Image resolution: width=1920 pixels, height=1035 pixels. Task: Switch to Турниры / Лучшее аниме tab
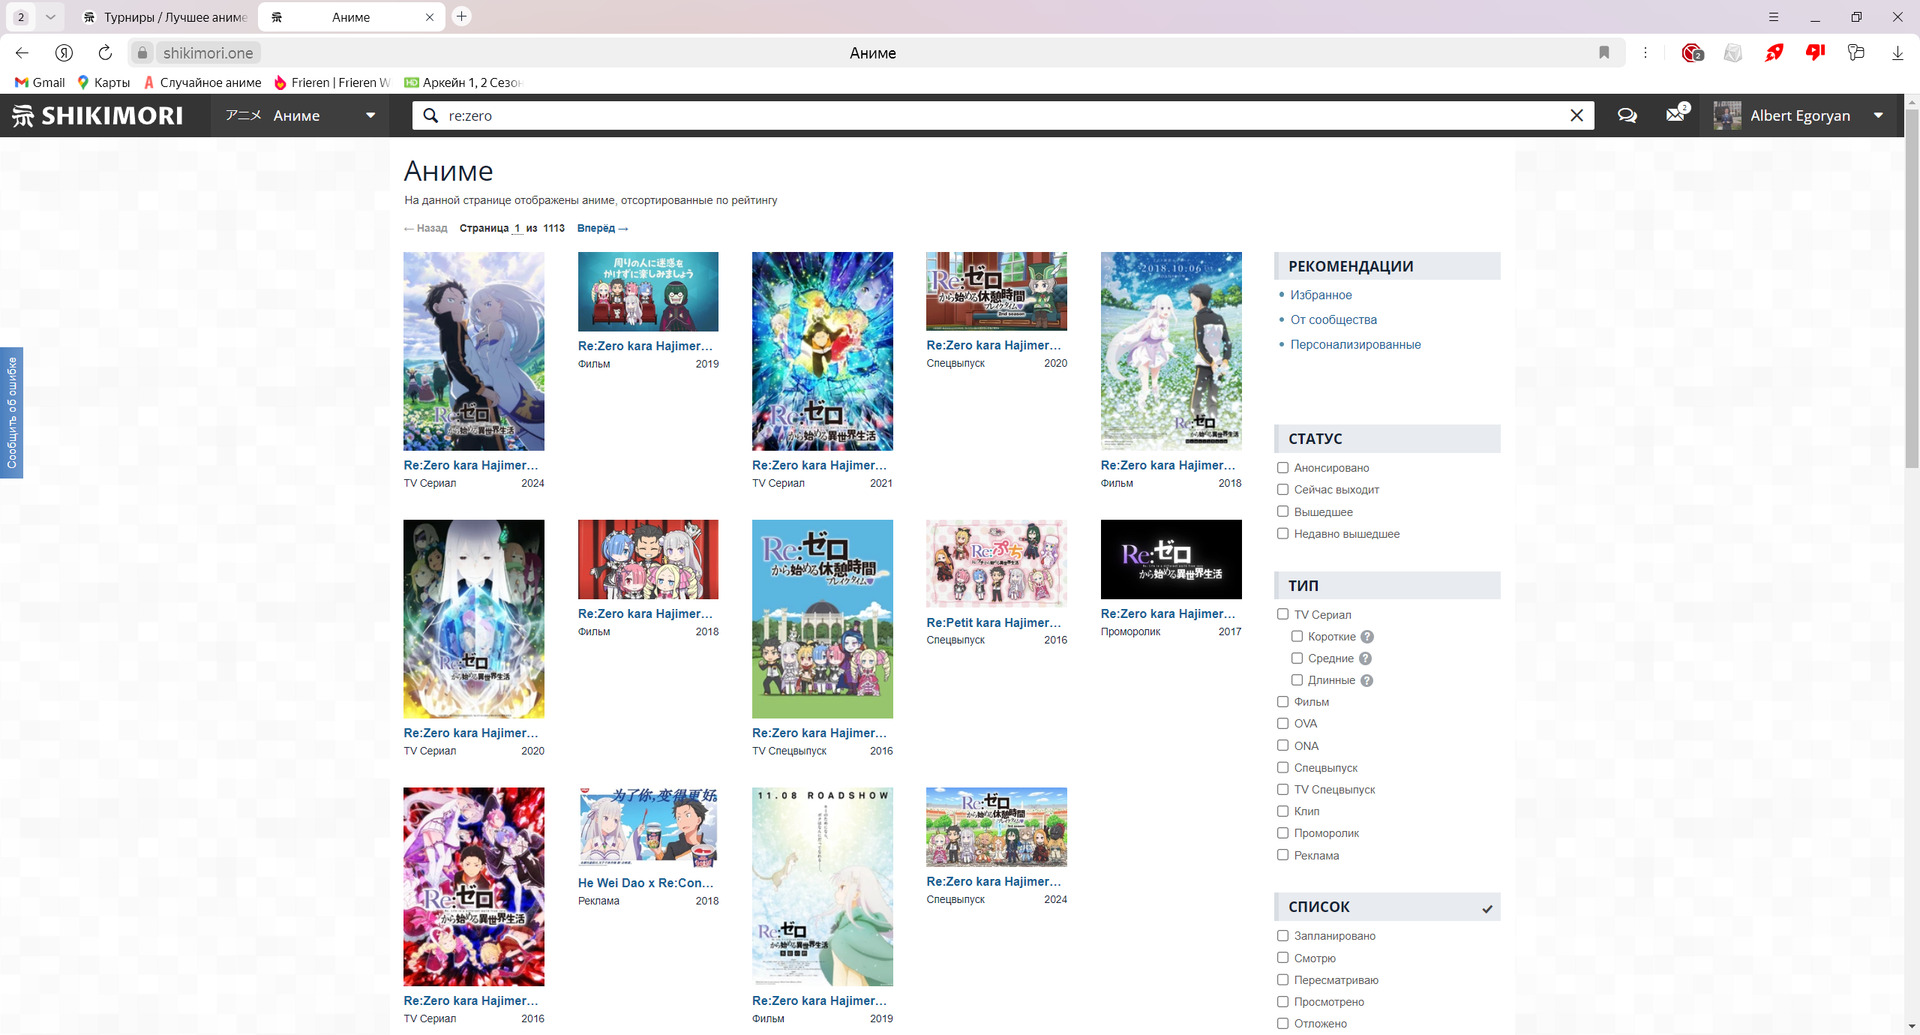[165, 17]
